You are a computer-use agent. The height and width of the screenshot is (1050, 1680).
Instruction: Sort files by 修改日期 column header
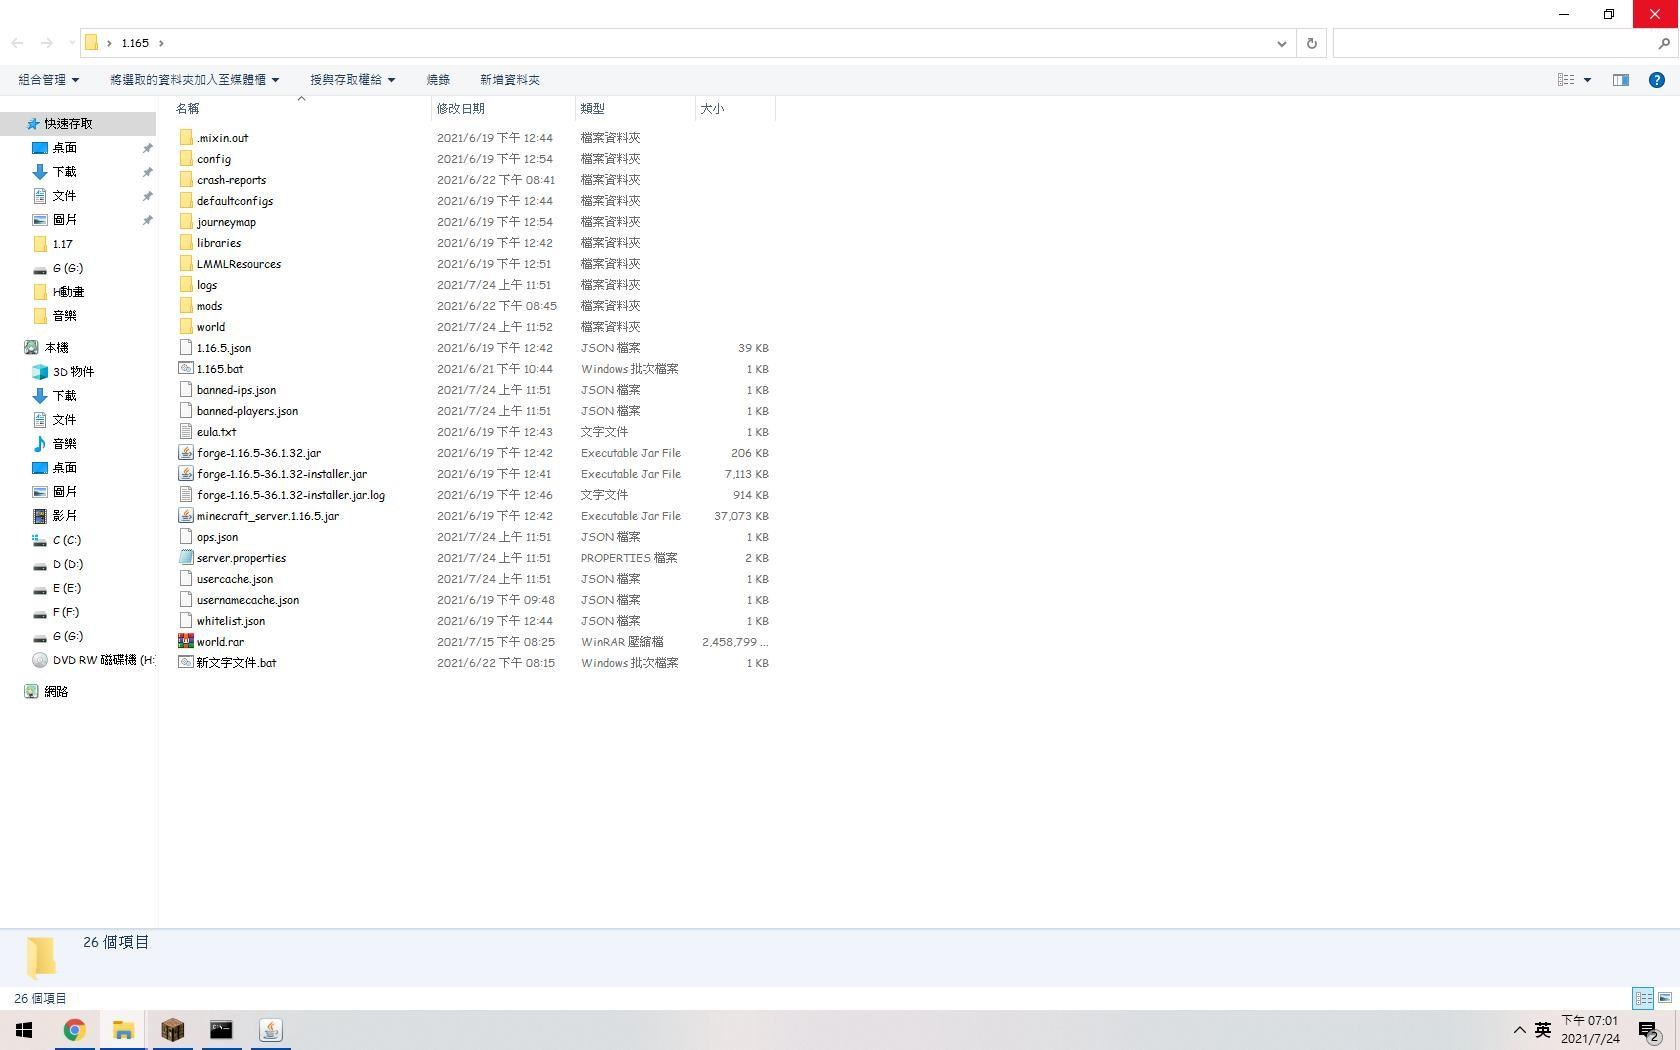[460, 108]
